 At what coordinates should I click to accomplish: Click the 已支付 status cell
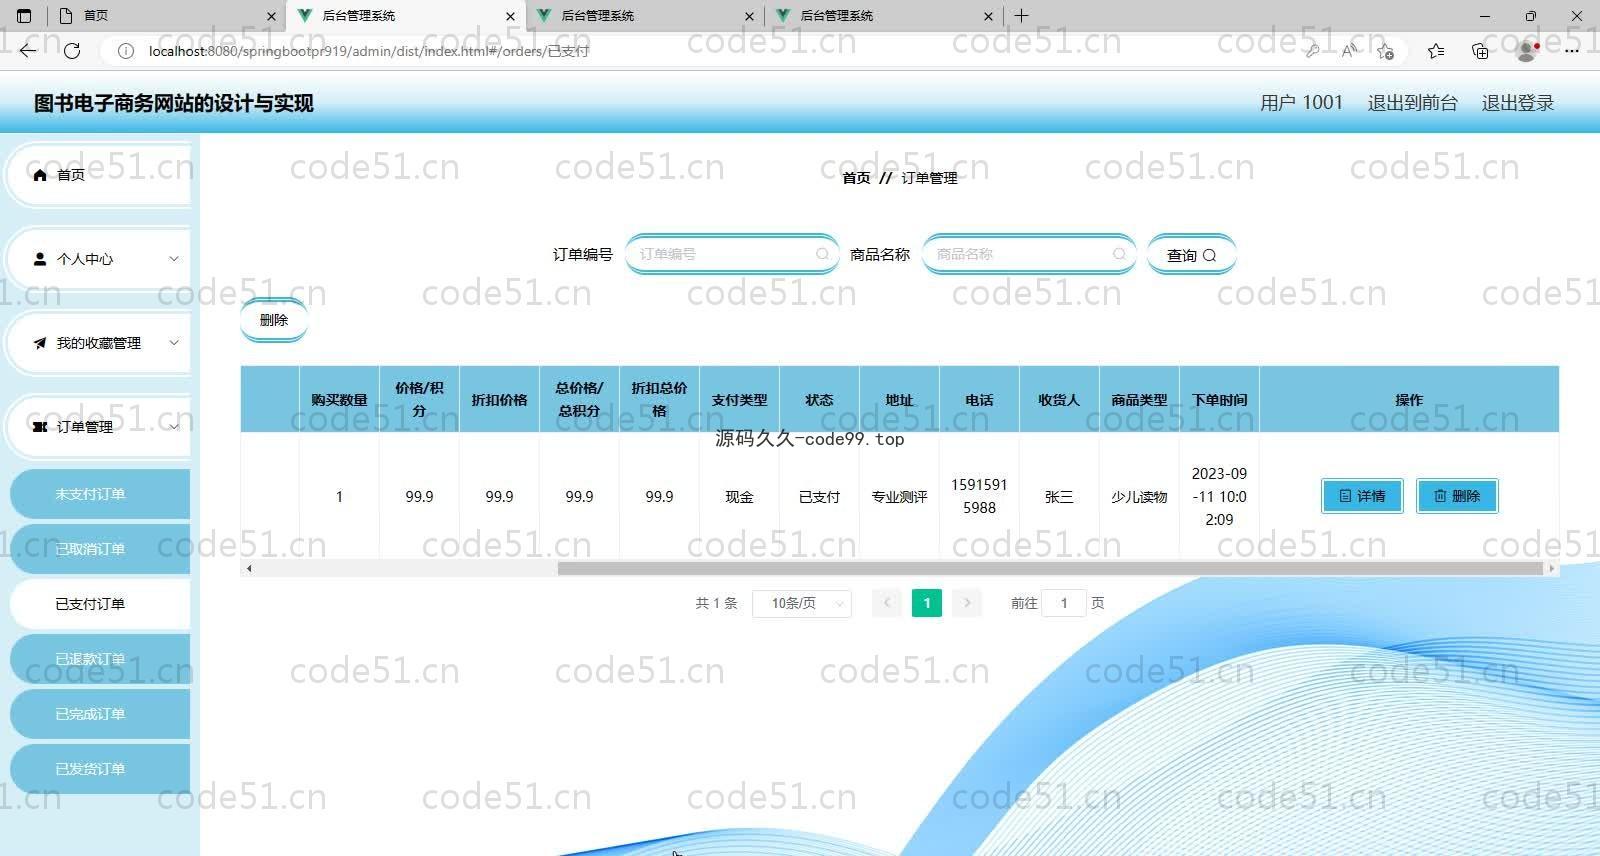pos(819,497)
